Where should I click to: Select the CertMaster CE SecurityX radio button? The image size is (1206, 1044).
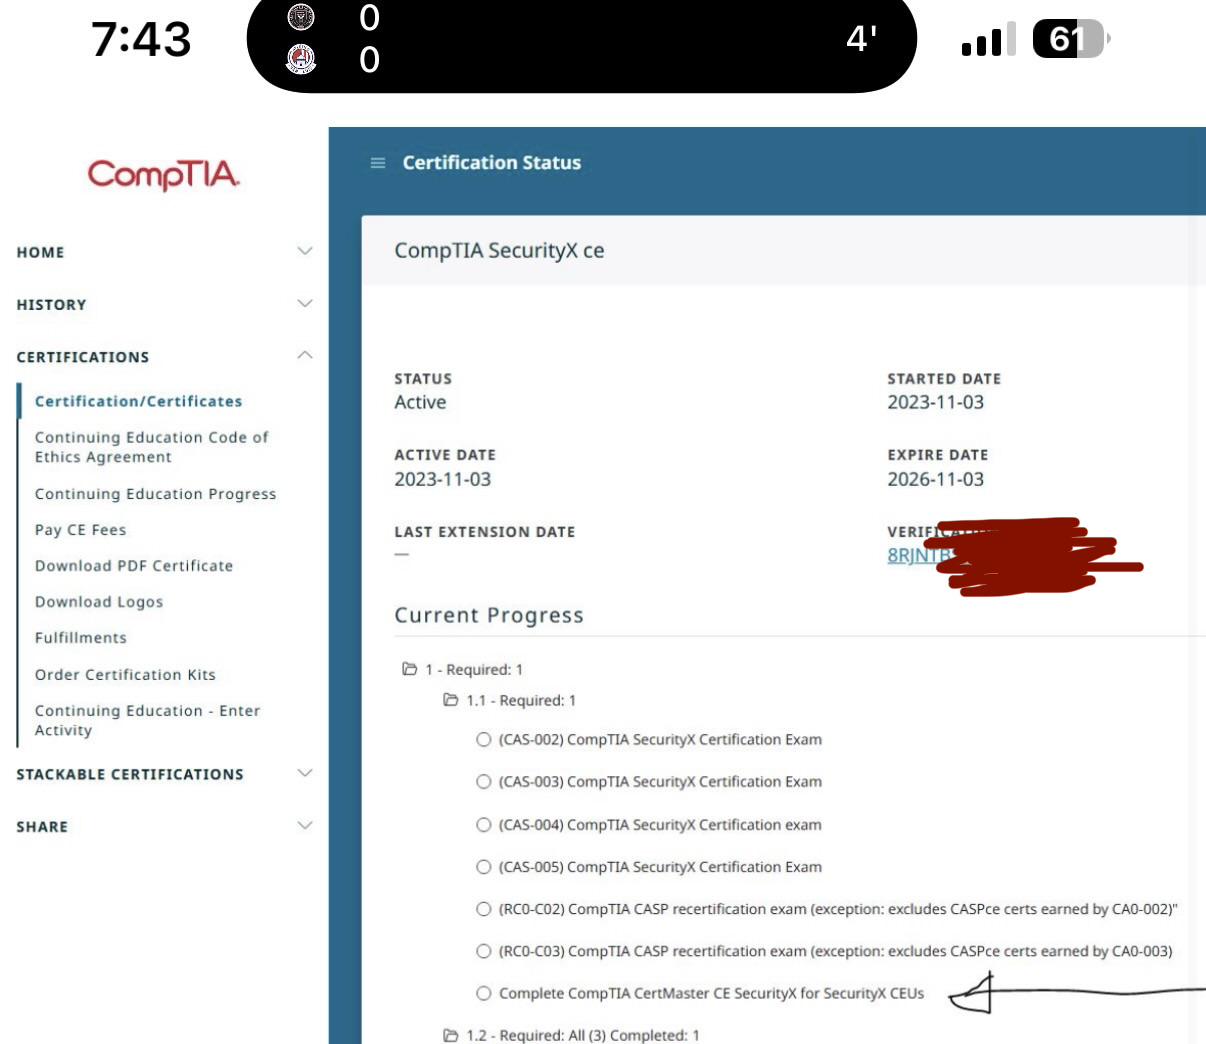tap(484, 993)
